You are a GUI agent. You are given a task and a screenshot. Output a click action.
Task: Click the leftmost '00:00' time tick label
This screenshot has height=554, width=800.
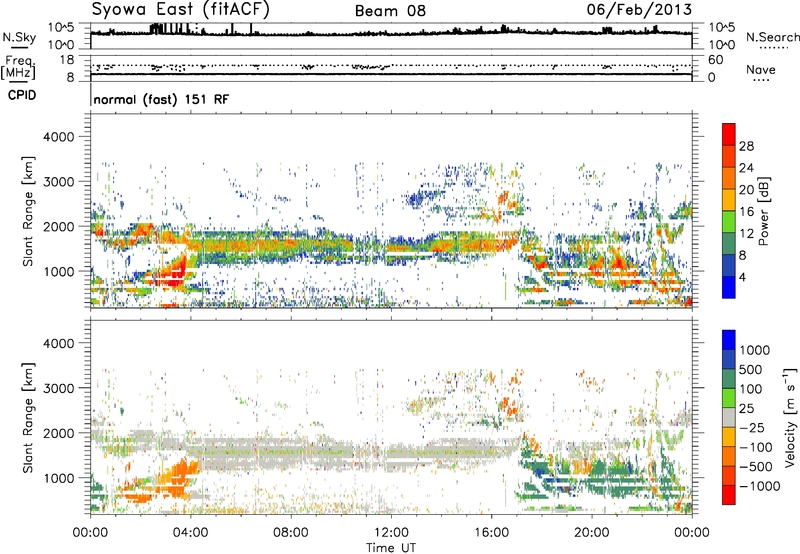click(x=91, y=533)
